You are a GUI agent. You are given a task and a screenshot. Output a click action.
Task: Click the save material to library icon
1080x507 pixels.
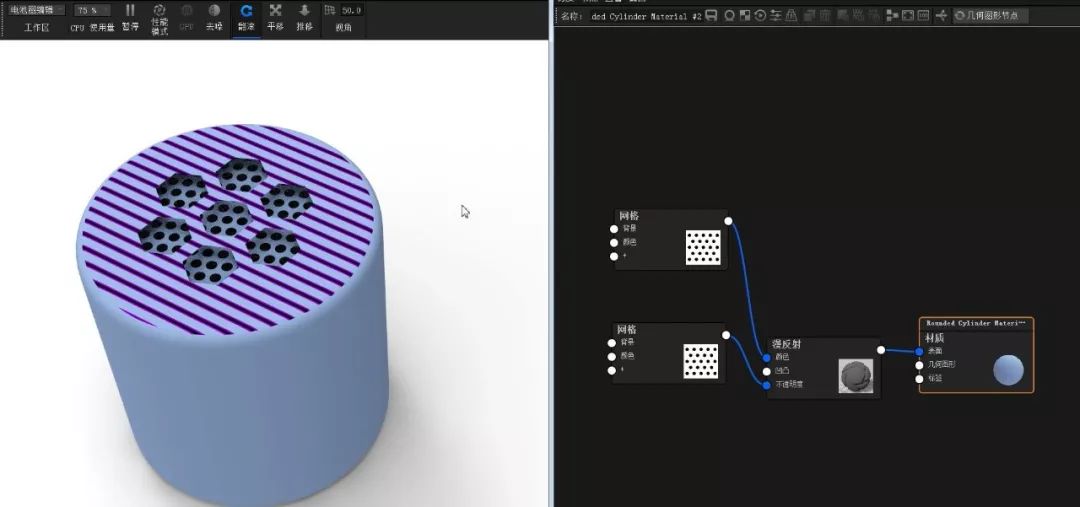coord(712,15)
